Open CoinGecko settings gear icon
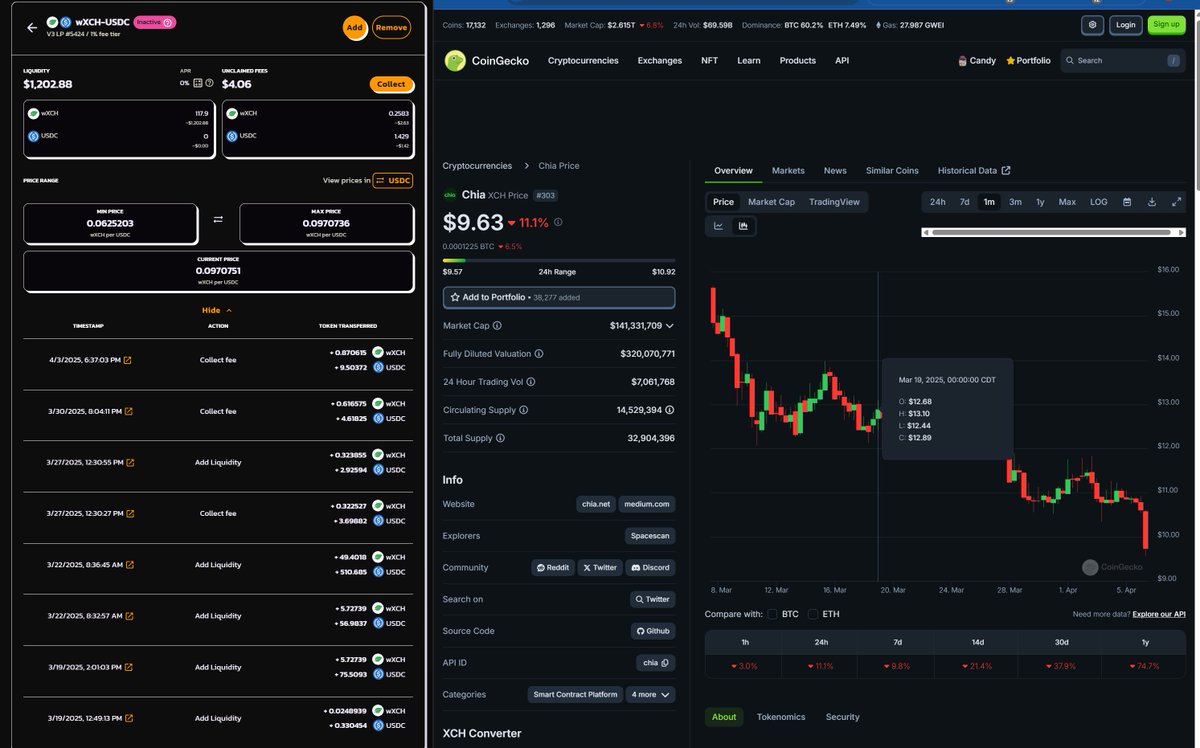The width and height of the screenshot is (1200, 748). [x=1093, y=24]
